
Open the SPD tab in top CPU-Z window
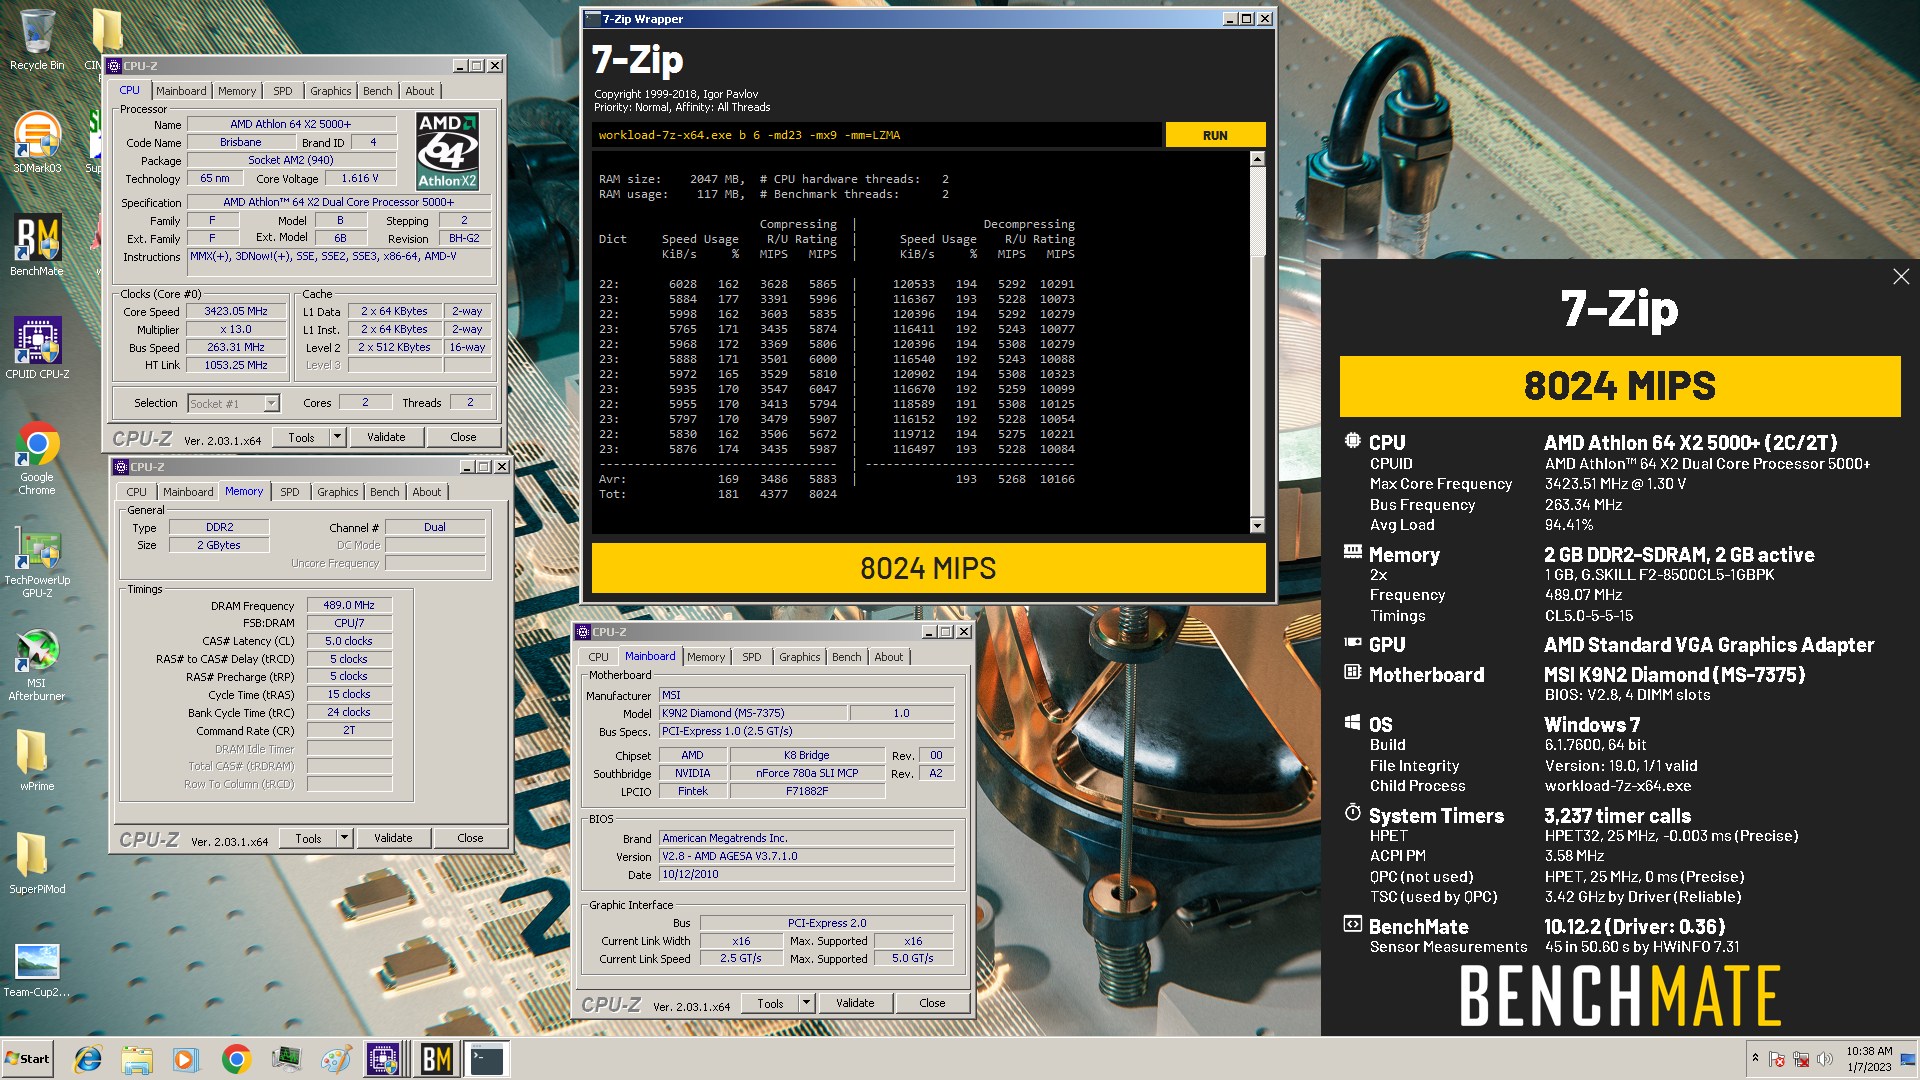(283, 91)
